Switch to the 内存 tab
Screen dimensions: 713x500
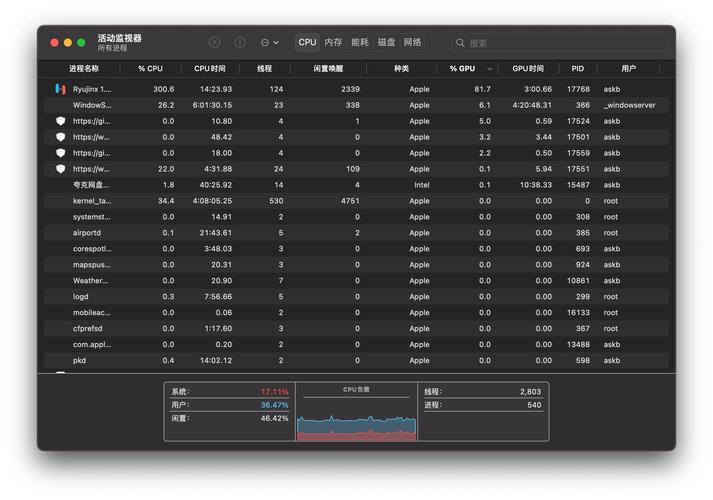coord(333,42)
